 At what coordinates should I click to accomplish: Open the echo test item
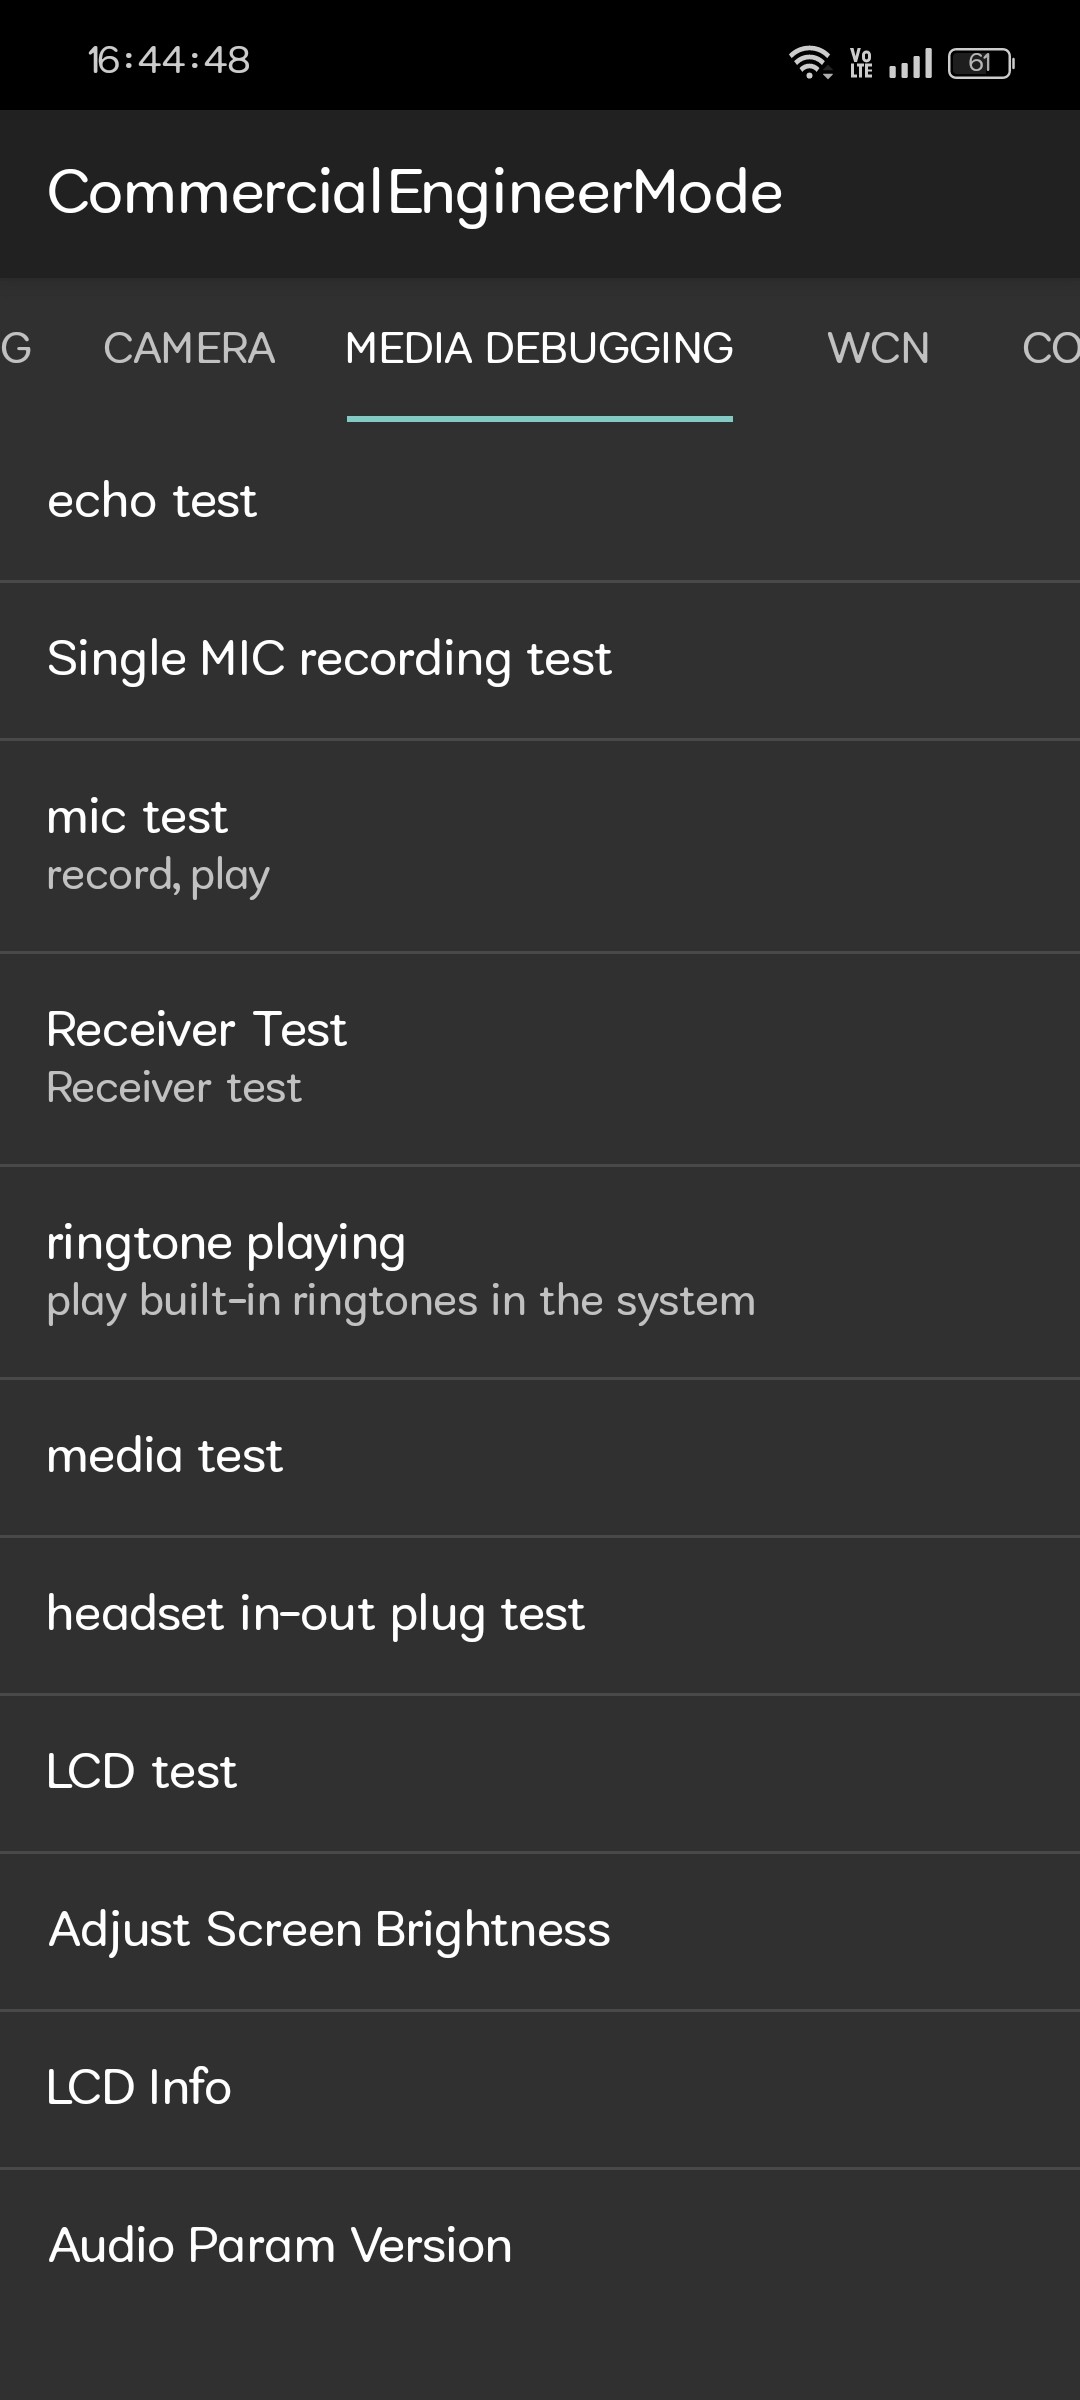[540, 501]
